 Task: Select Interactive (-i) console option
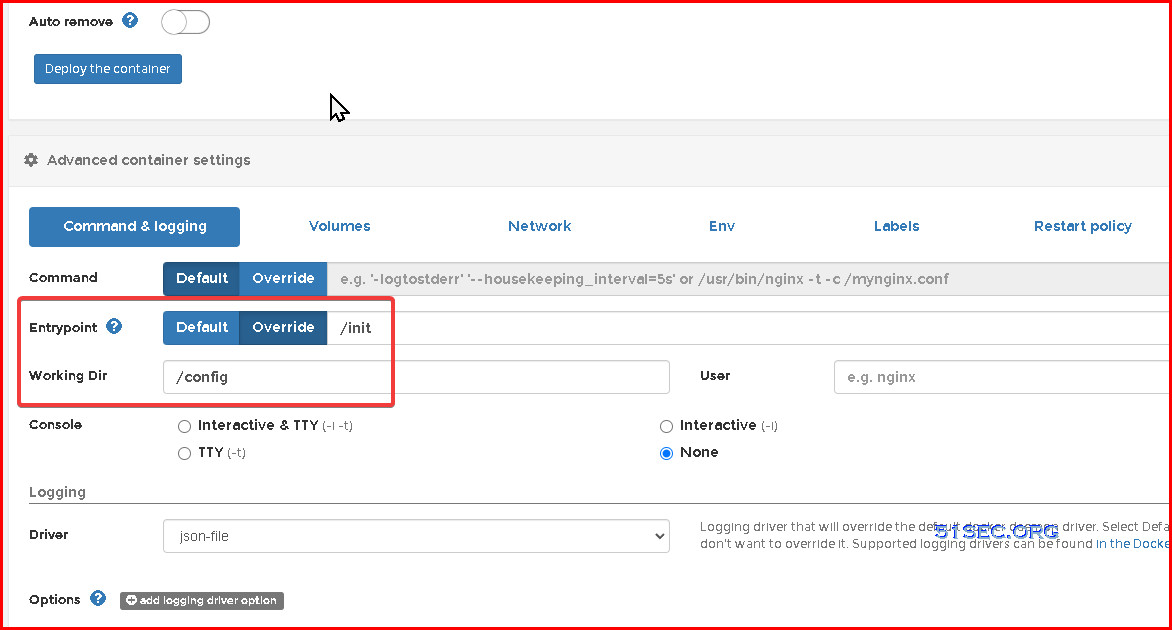click(667, 426)
